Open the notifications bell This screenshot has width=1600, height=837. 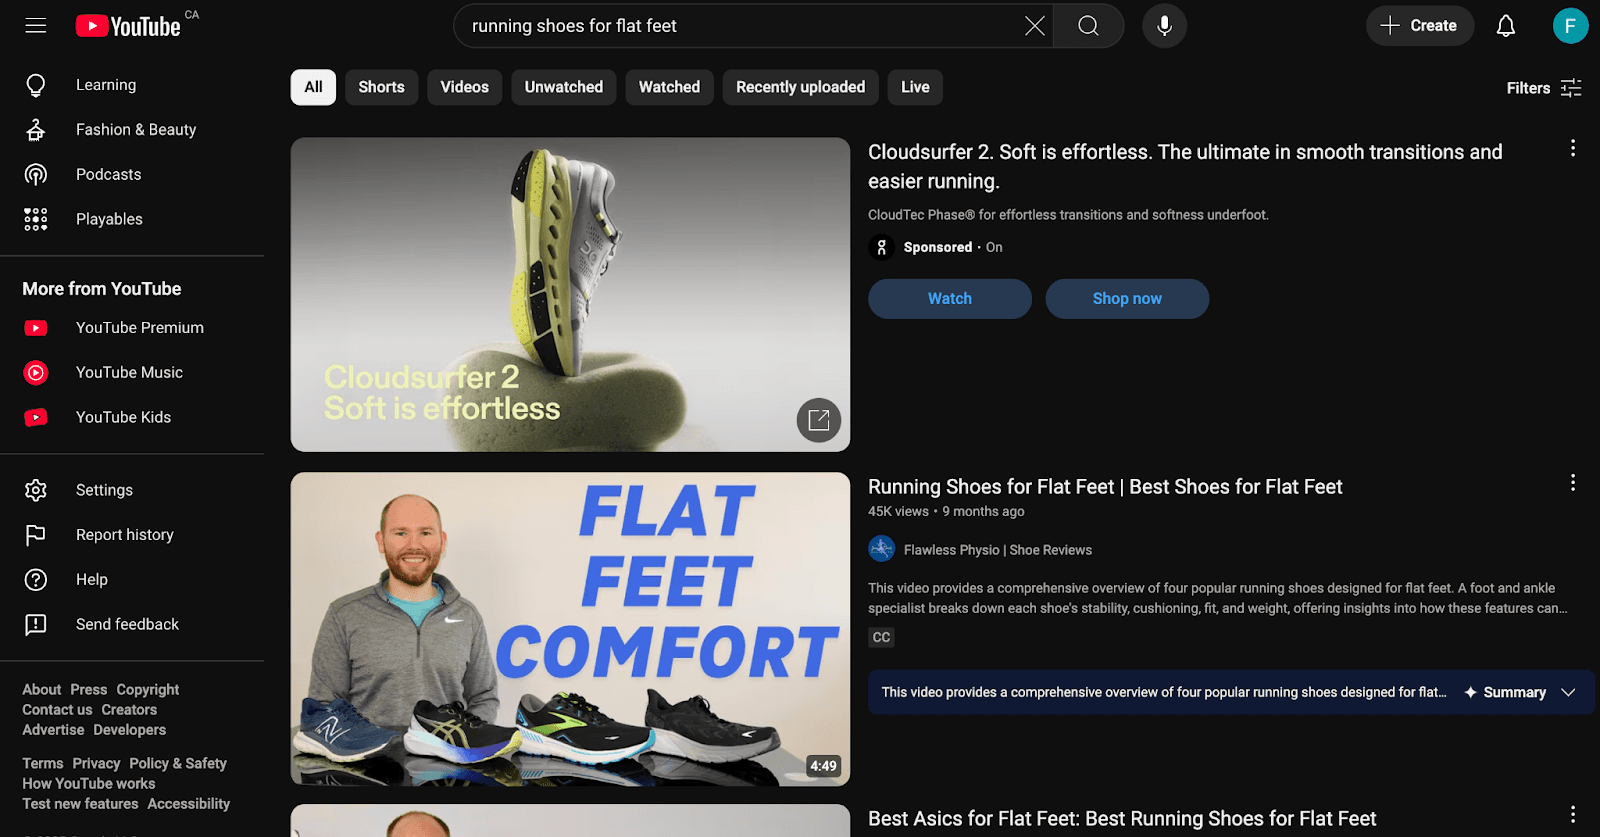point(1505,26)
